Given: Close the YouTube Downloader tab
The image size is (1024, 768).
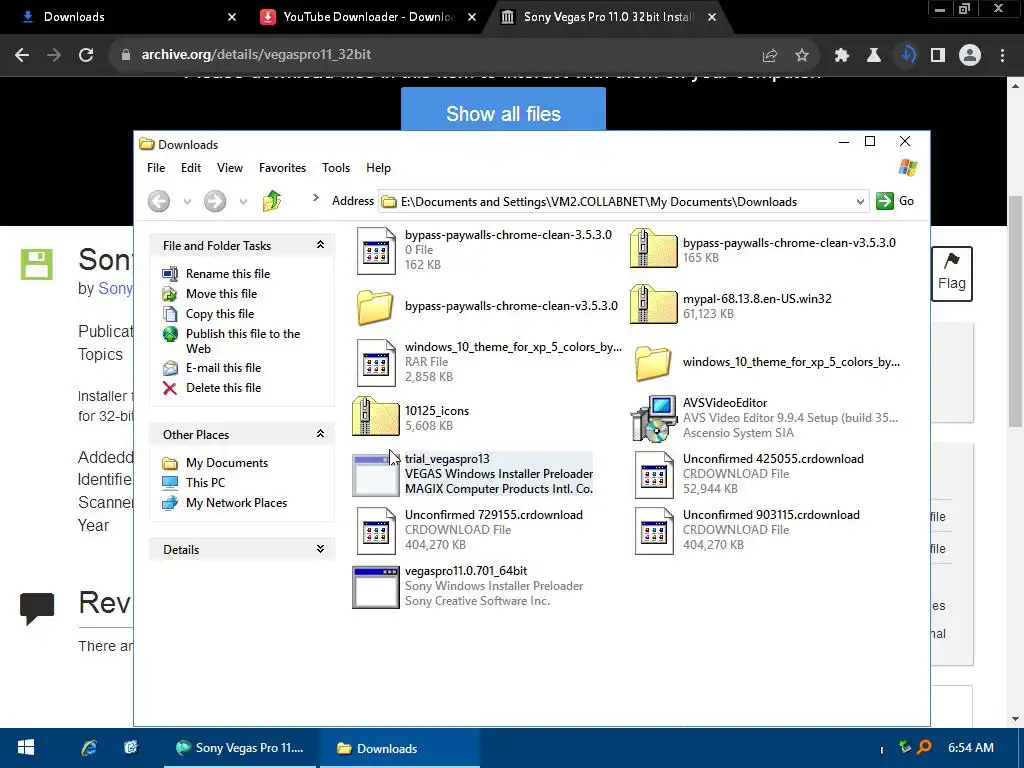Looking at the screenshot, I should click(x=472, y=18).
